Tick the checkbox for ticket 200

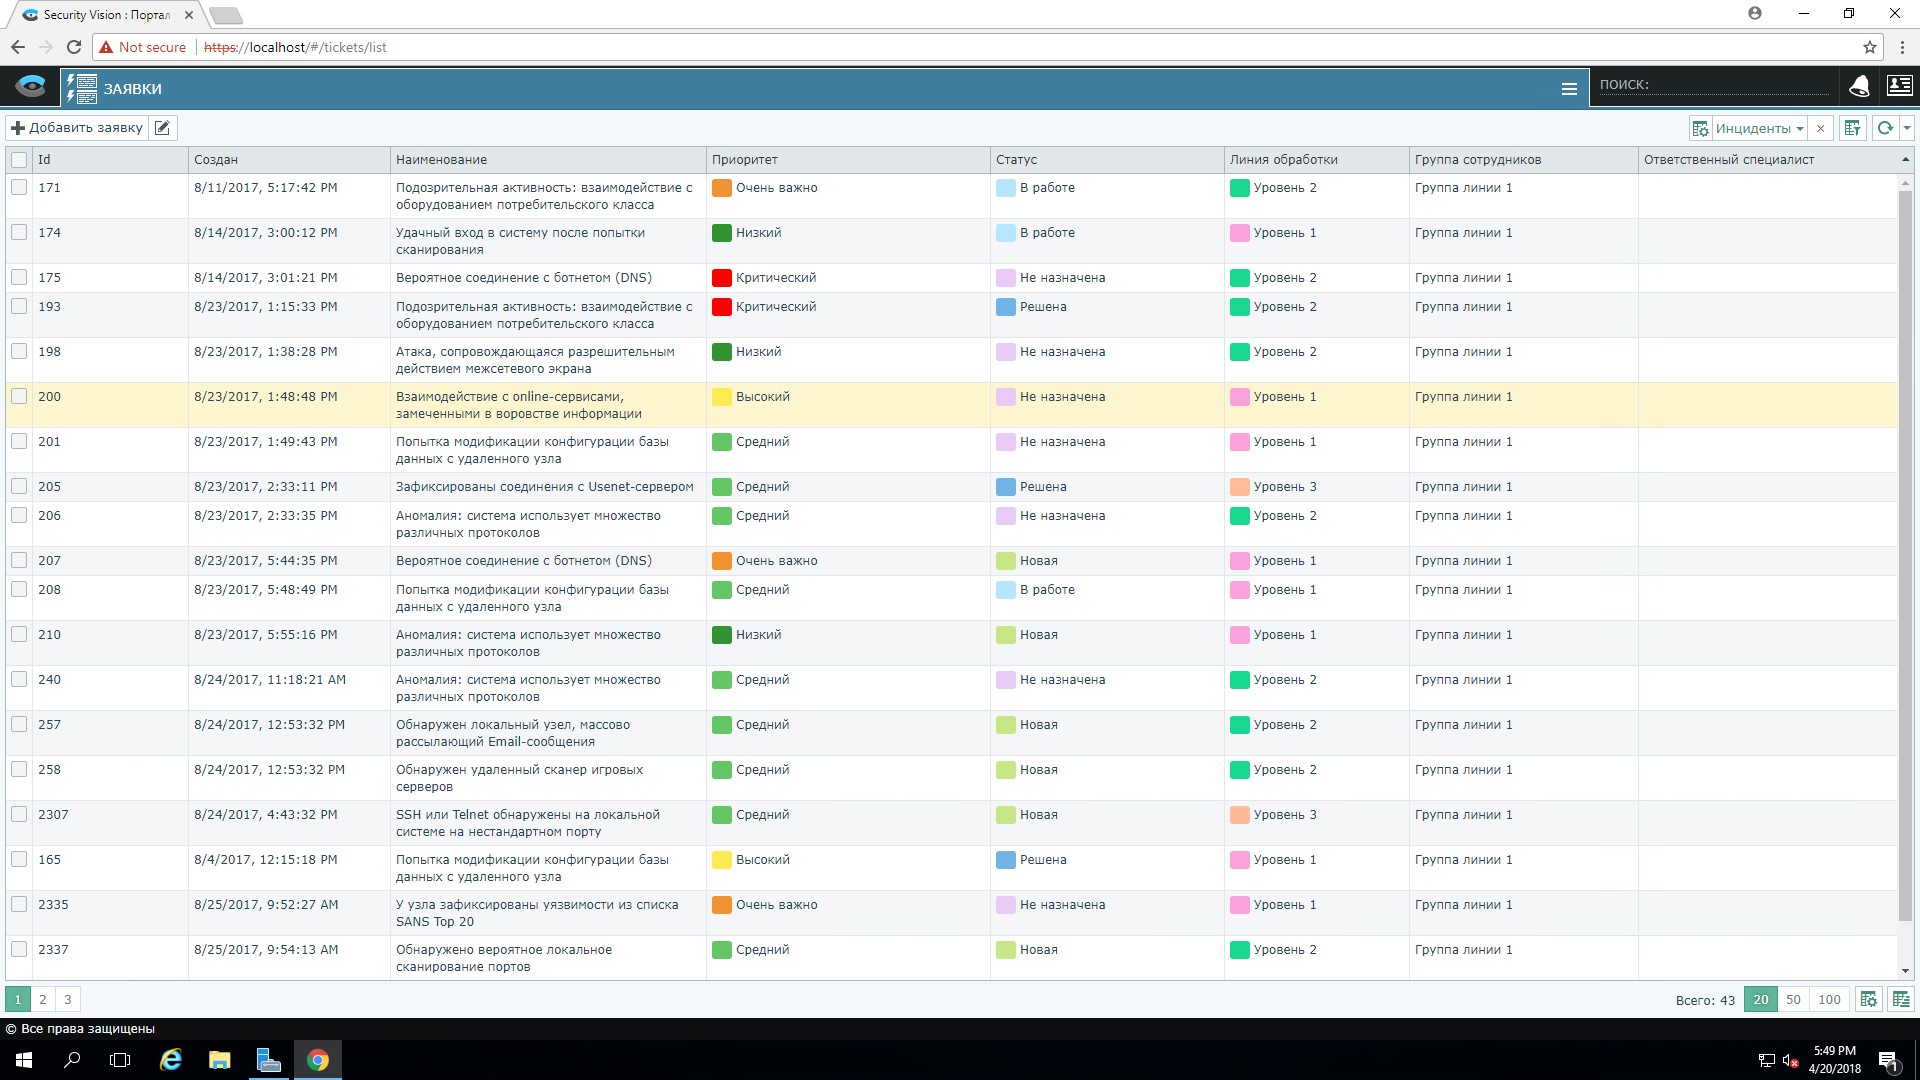click(x=19, y=396)
